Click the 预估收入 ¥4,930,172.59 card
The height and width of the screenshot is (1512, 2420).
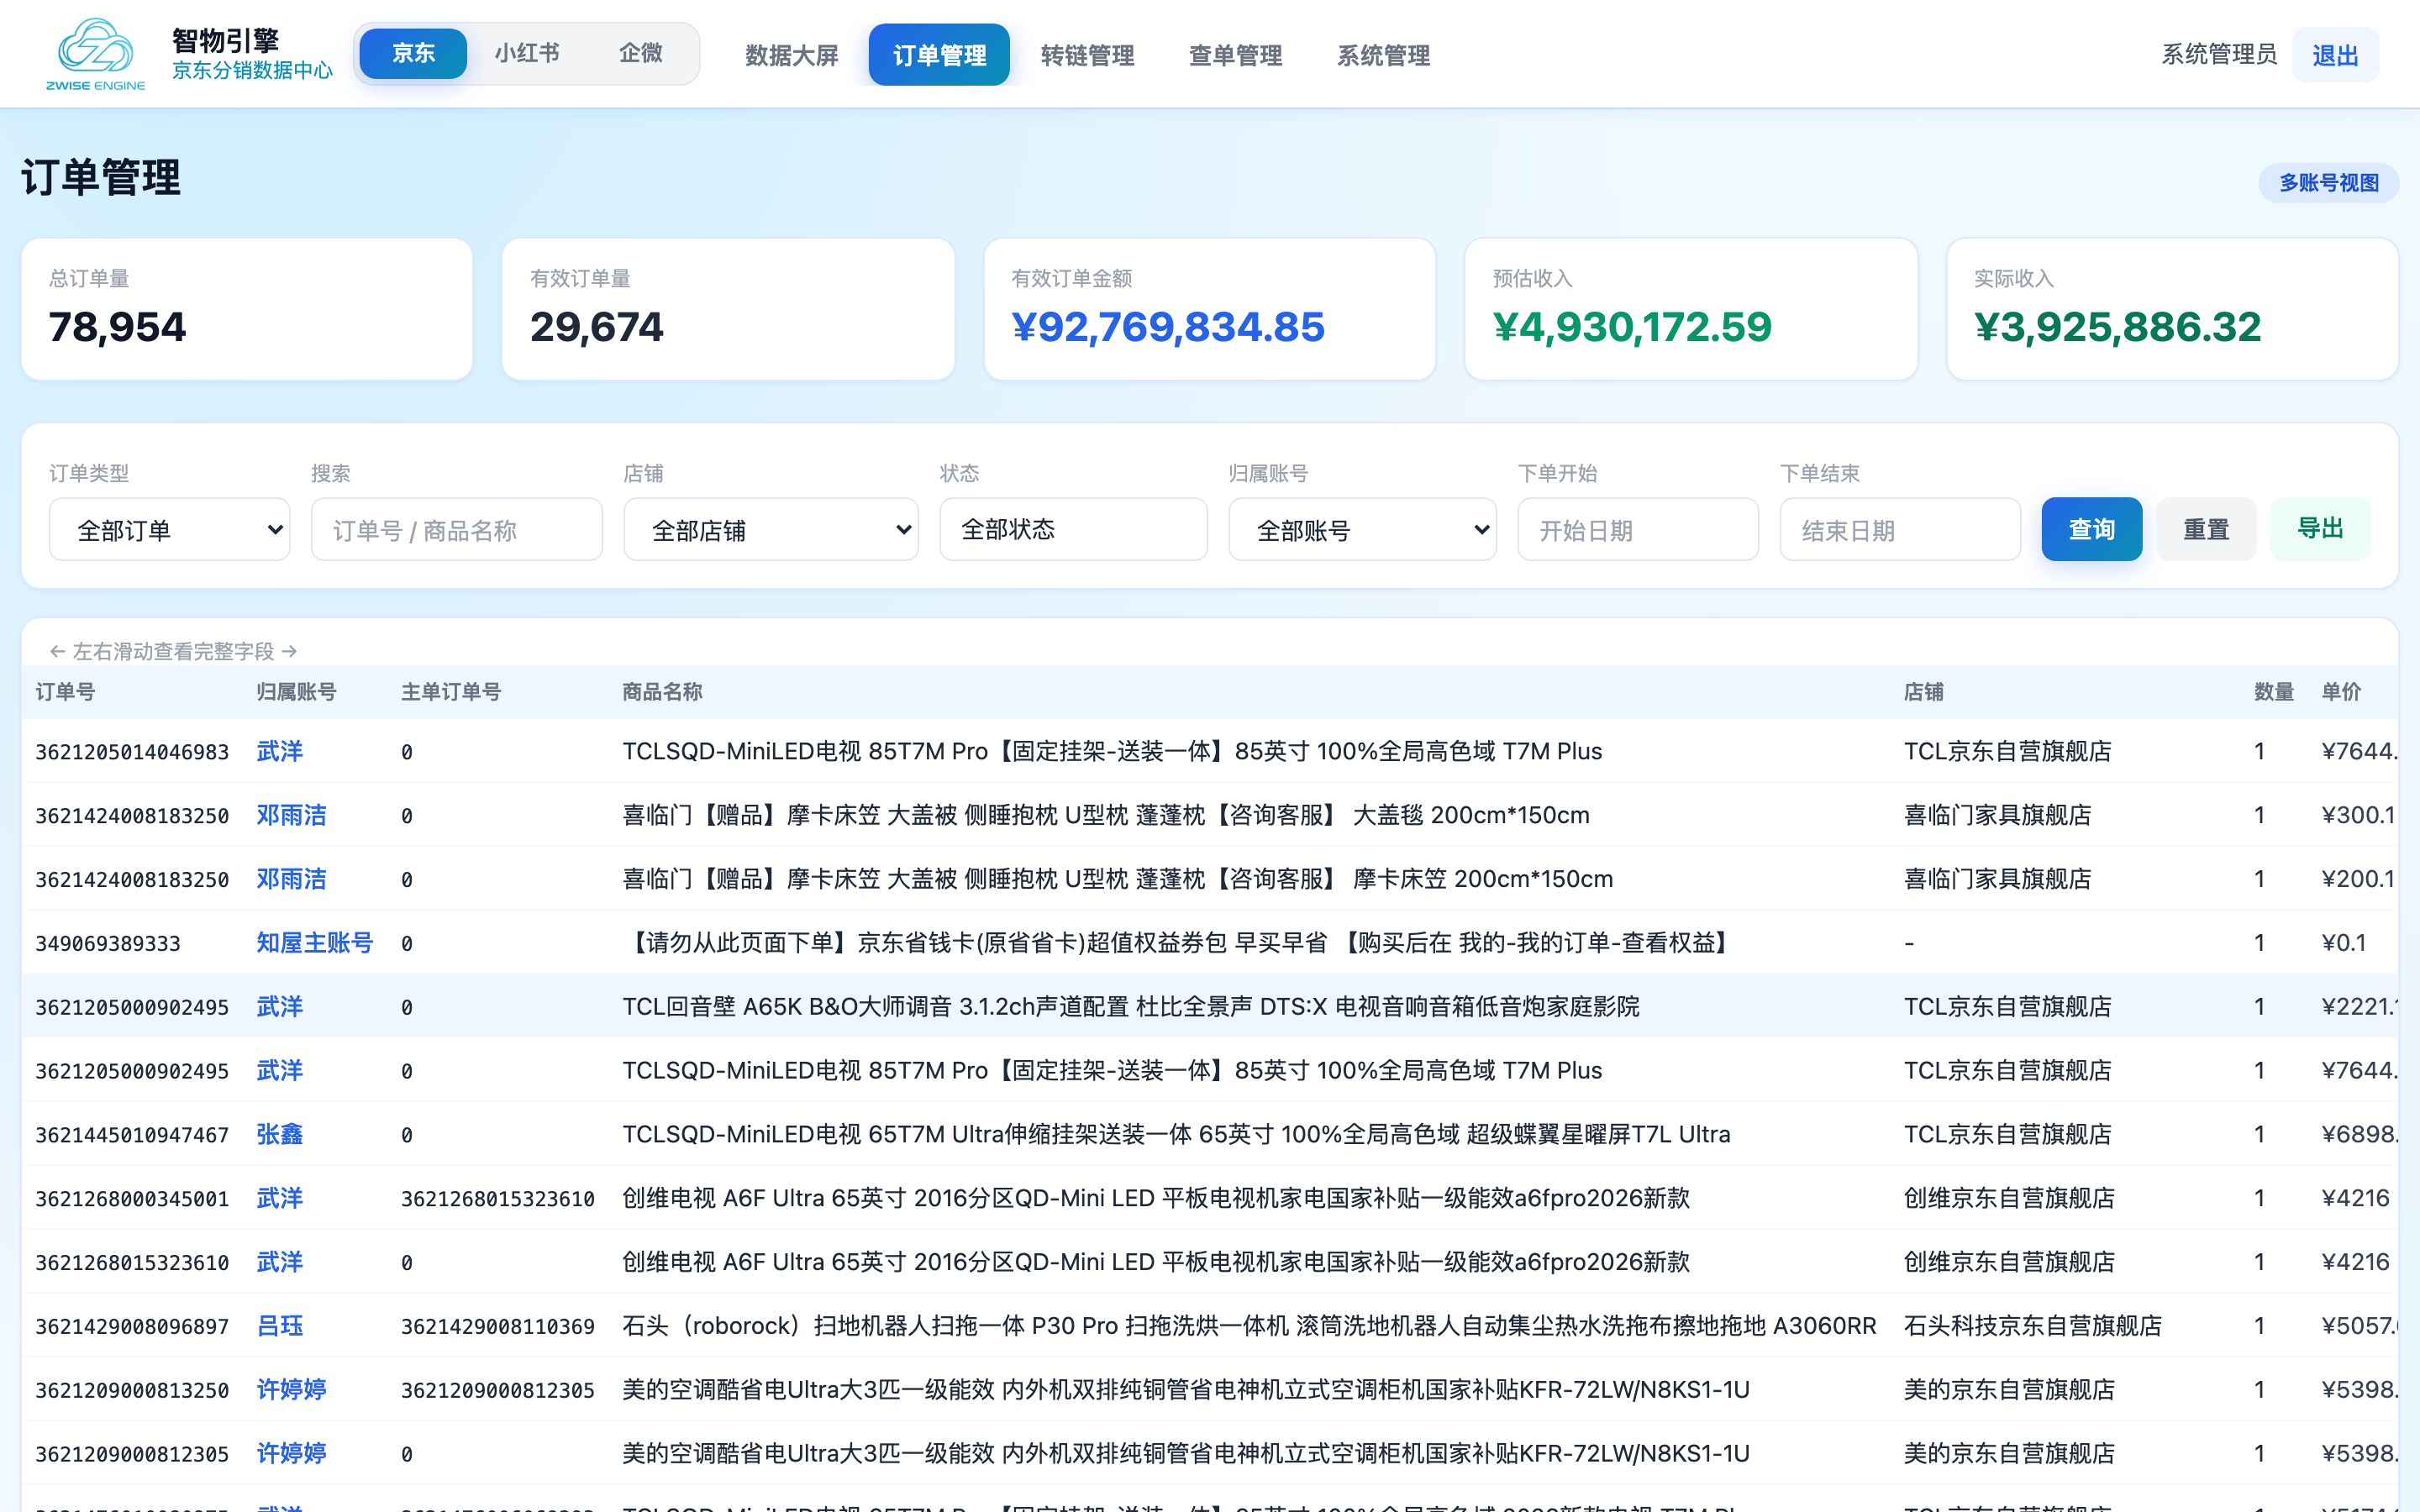[1691, 309]
